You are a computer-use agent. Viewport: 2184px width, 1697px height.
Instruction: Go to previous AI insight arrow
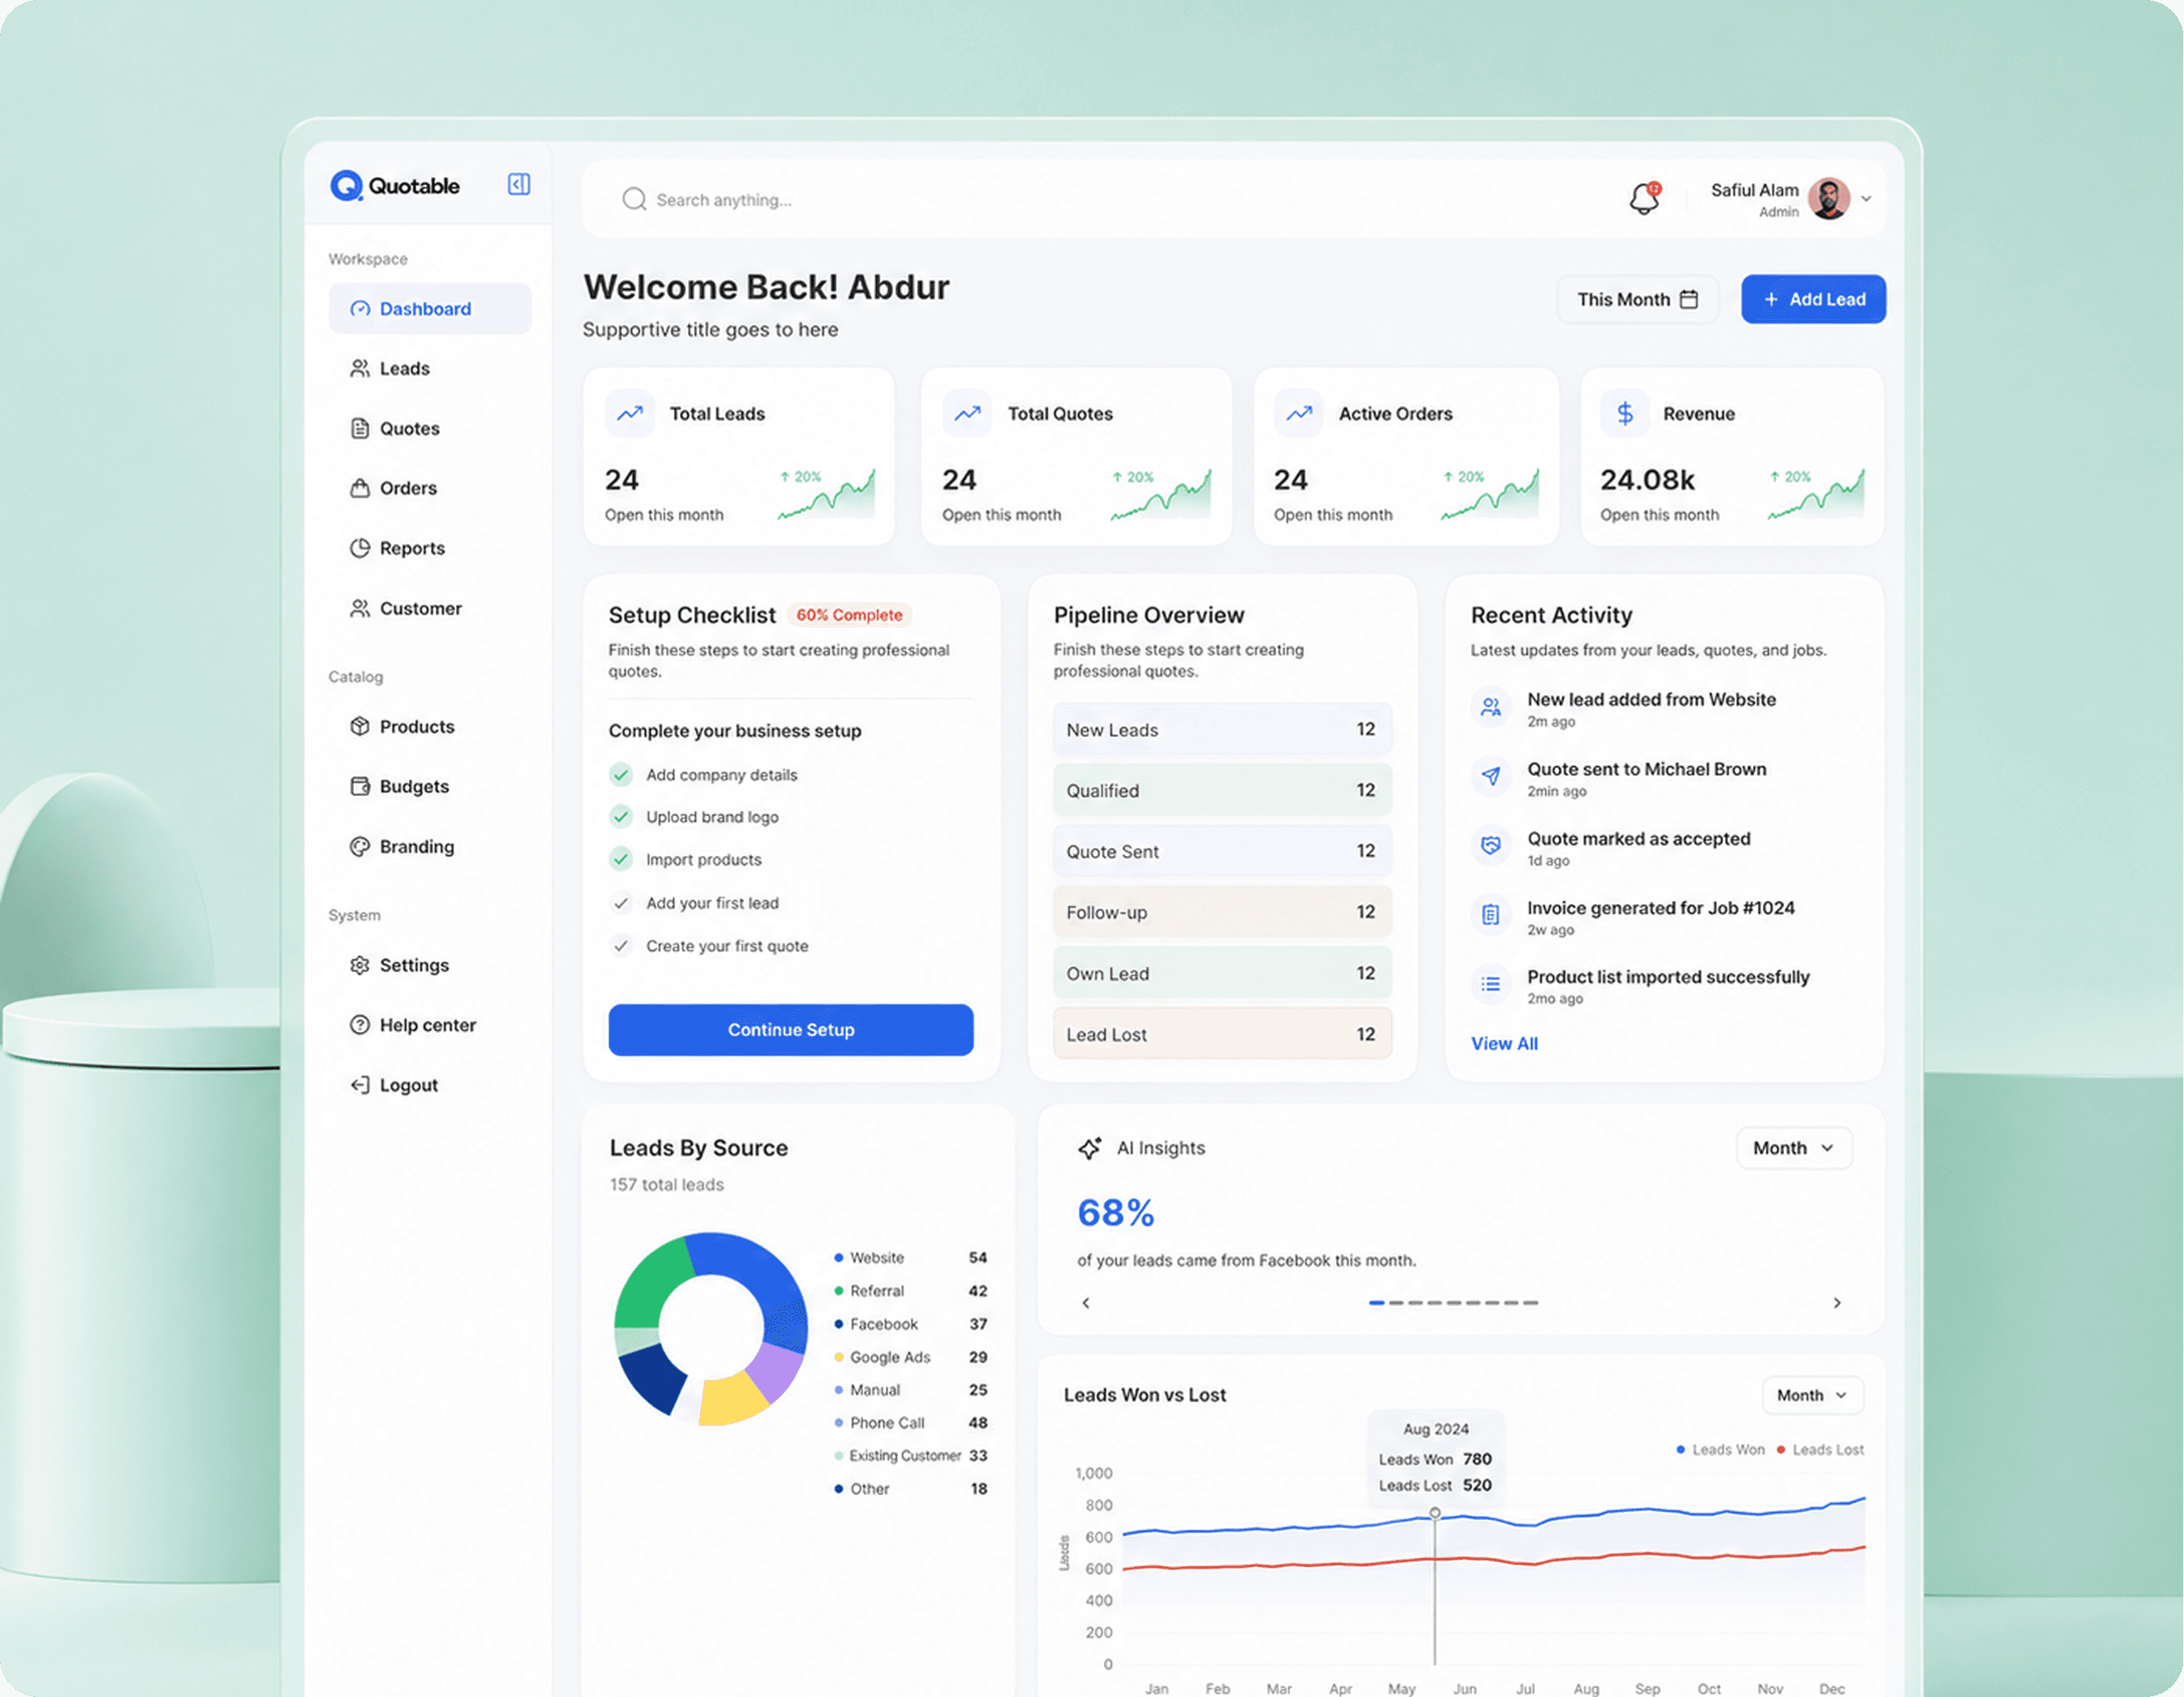pyautogui.click(x=1086, y=1303)
